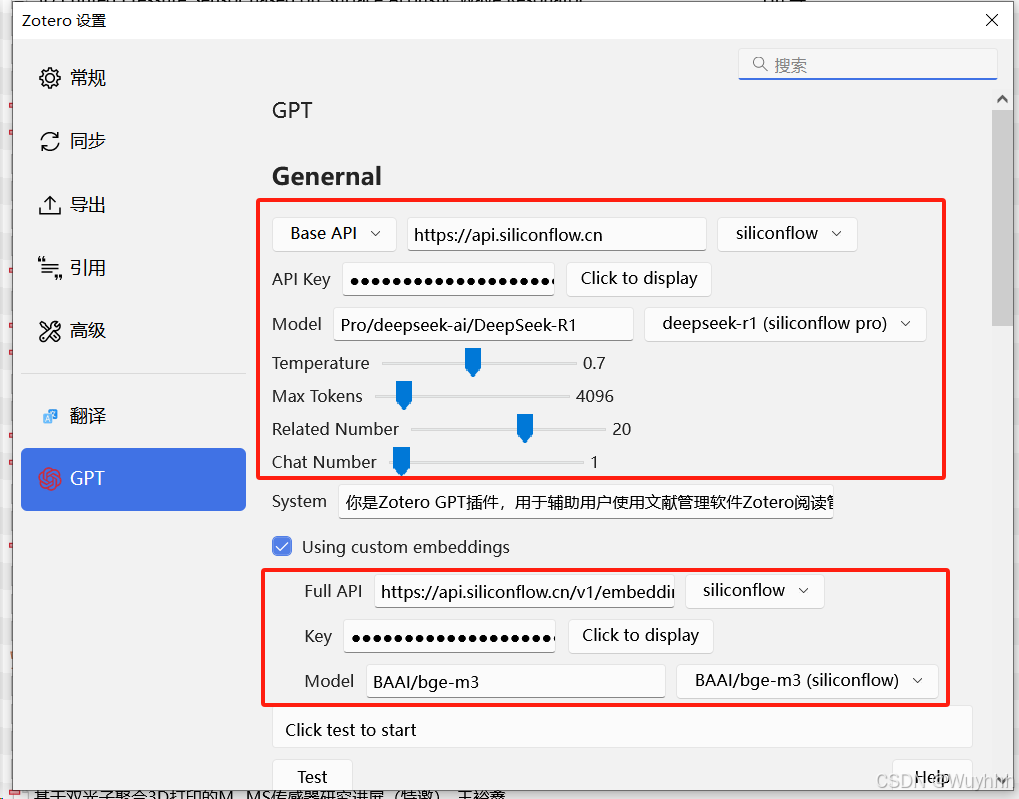Click the Full API embeddings URL field
Screen dimensions: 1019x799
524,592
